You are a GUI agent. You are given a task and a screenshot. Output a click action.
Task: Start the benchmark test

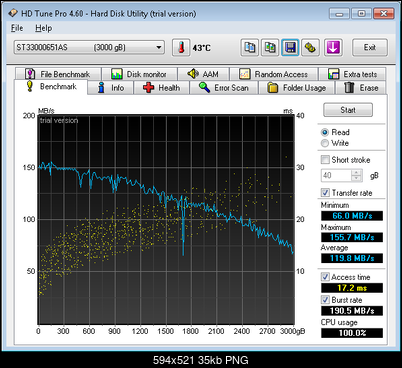[x=348, y=110]
